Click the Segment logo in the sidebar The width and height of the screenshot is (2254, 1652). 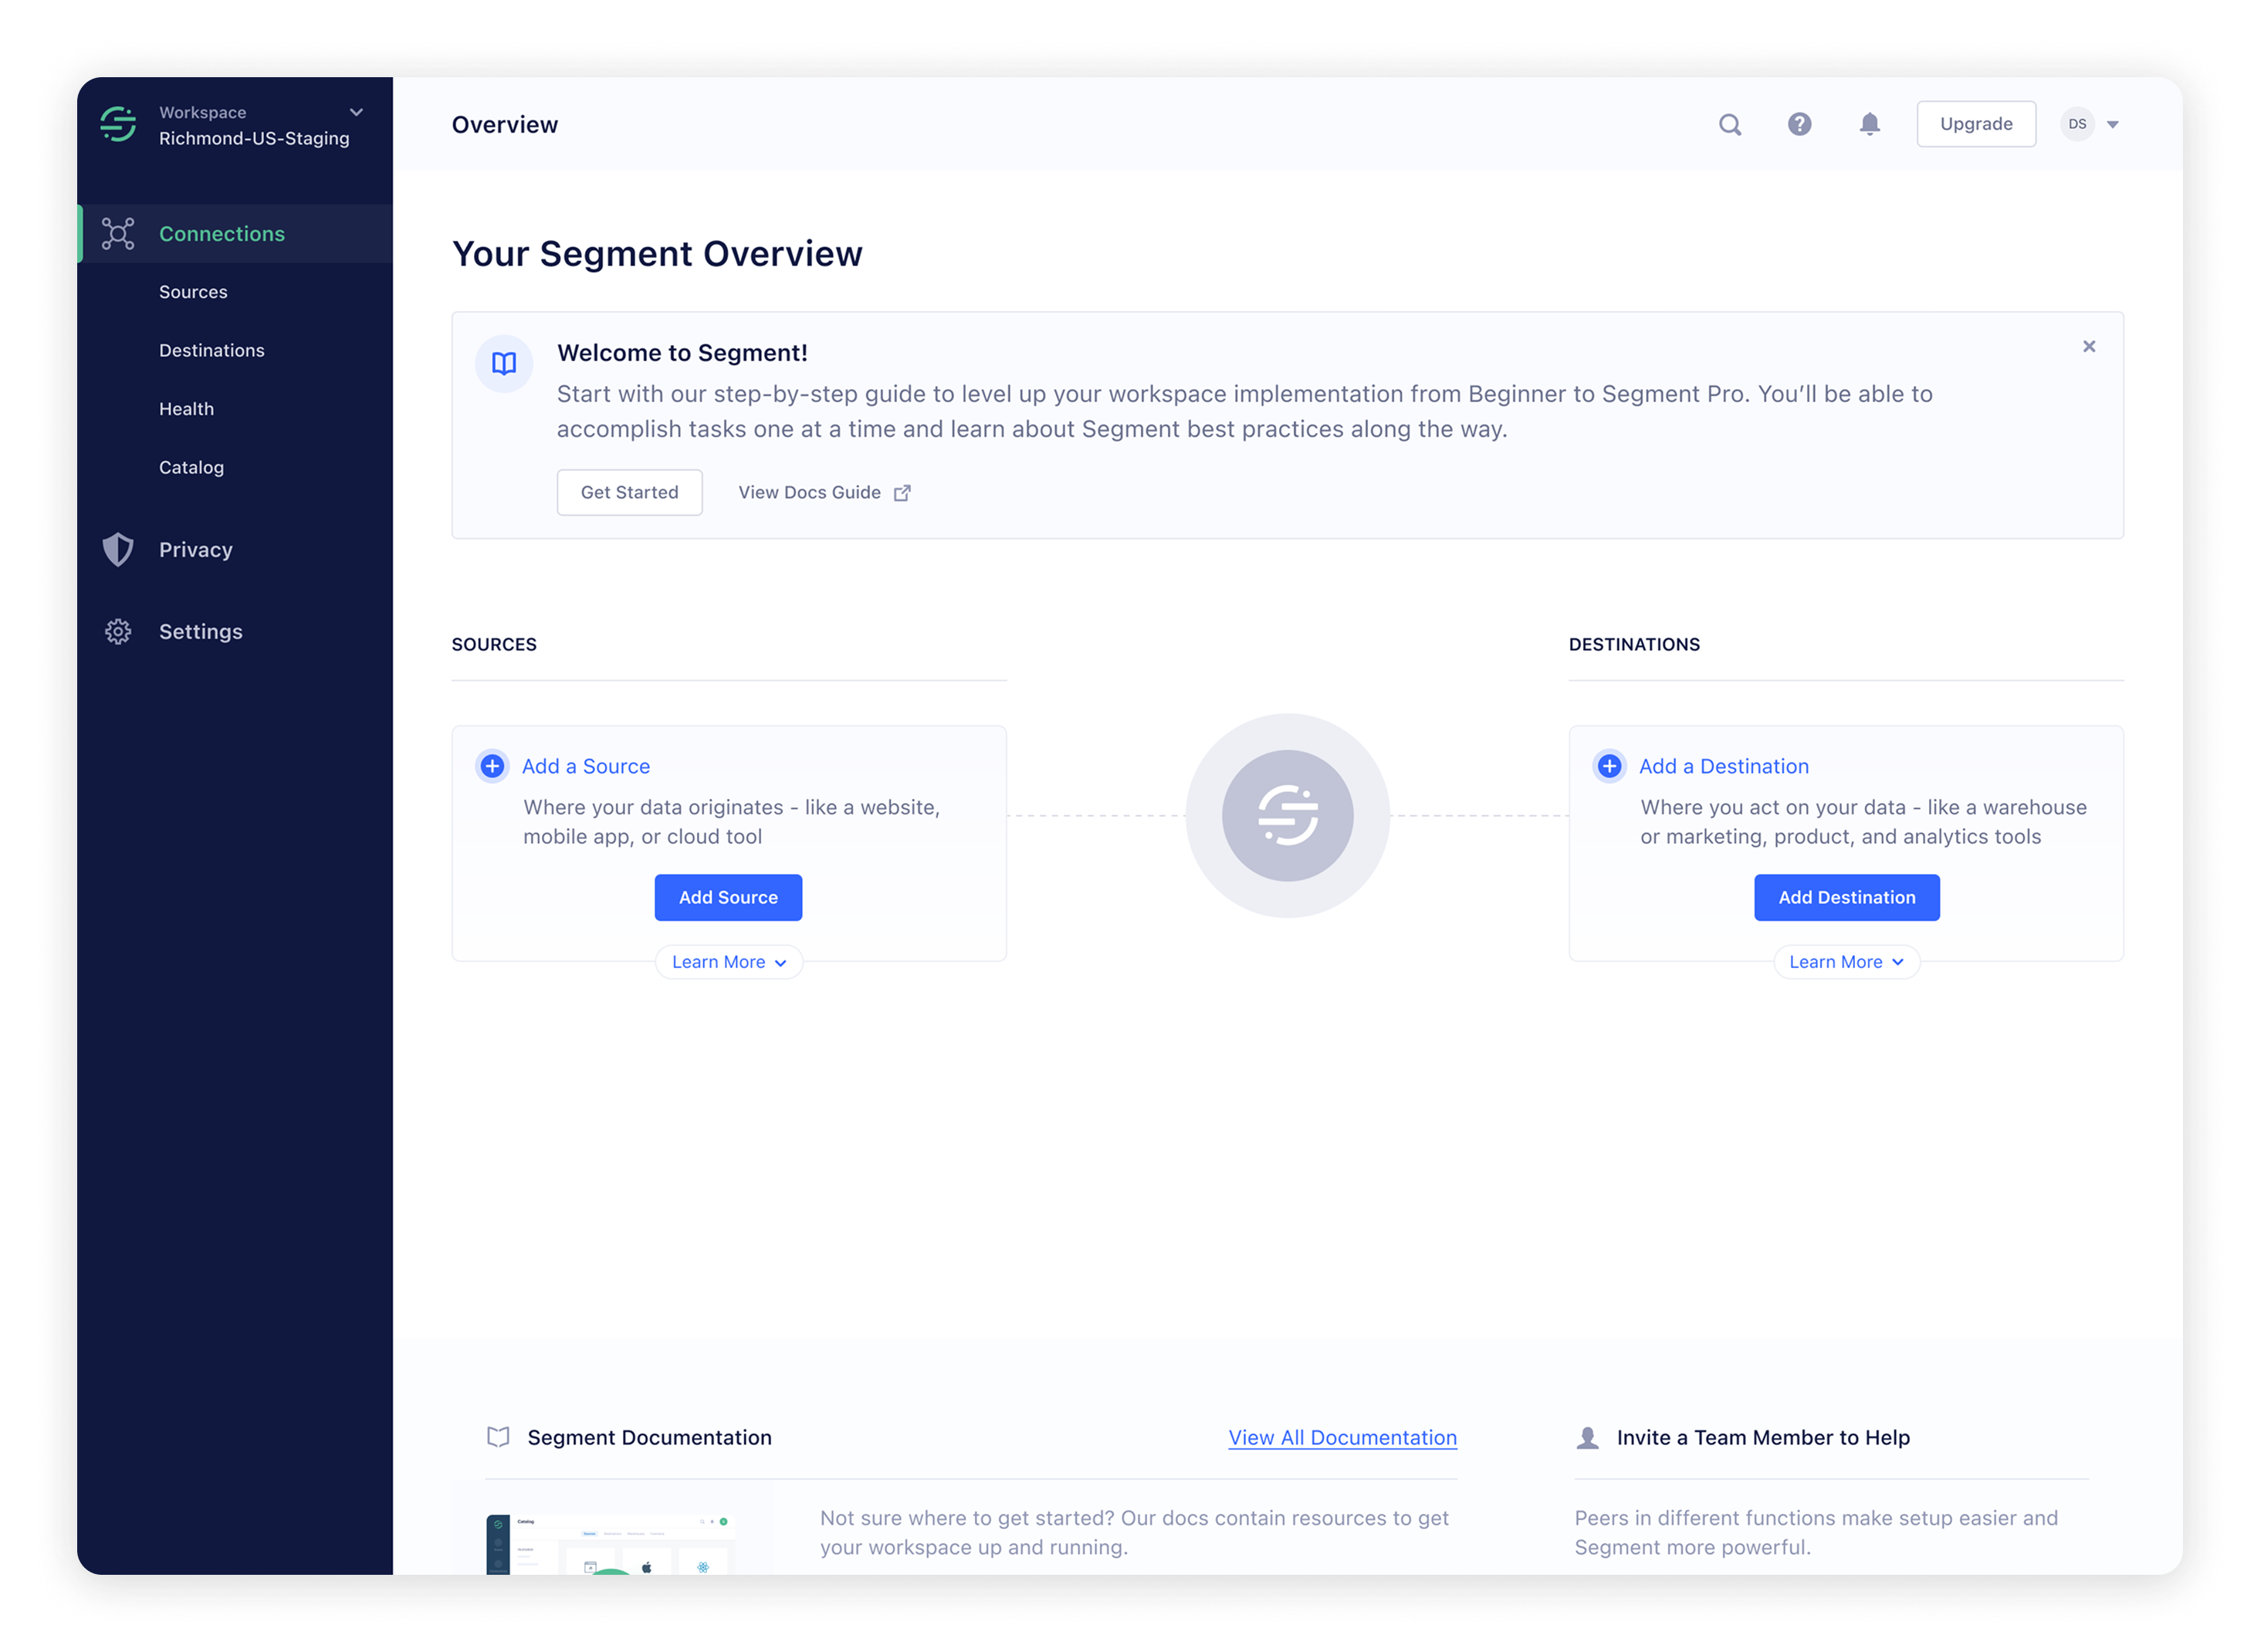(x=117, y=124)
